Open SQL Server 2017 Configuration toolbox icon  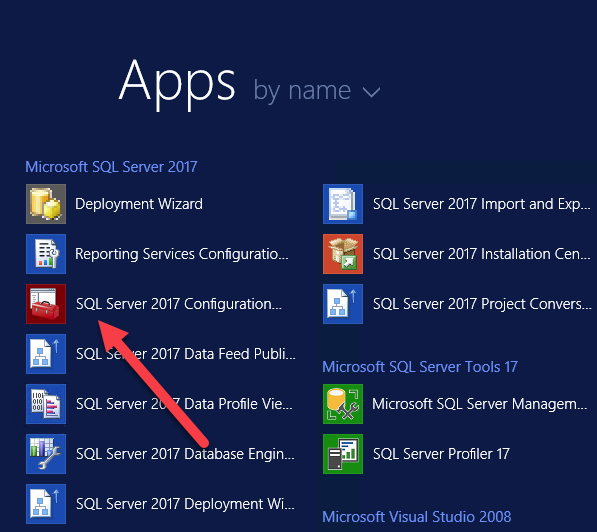46,304
